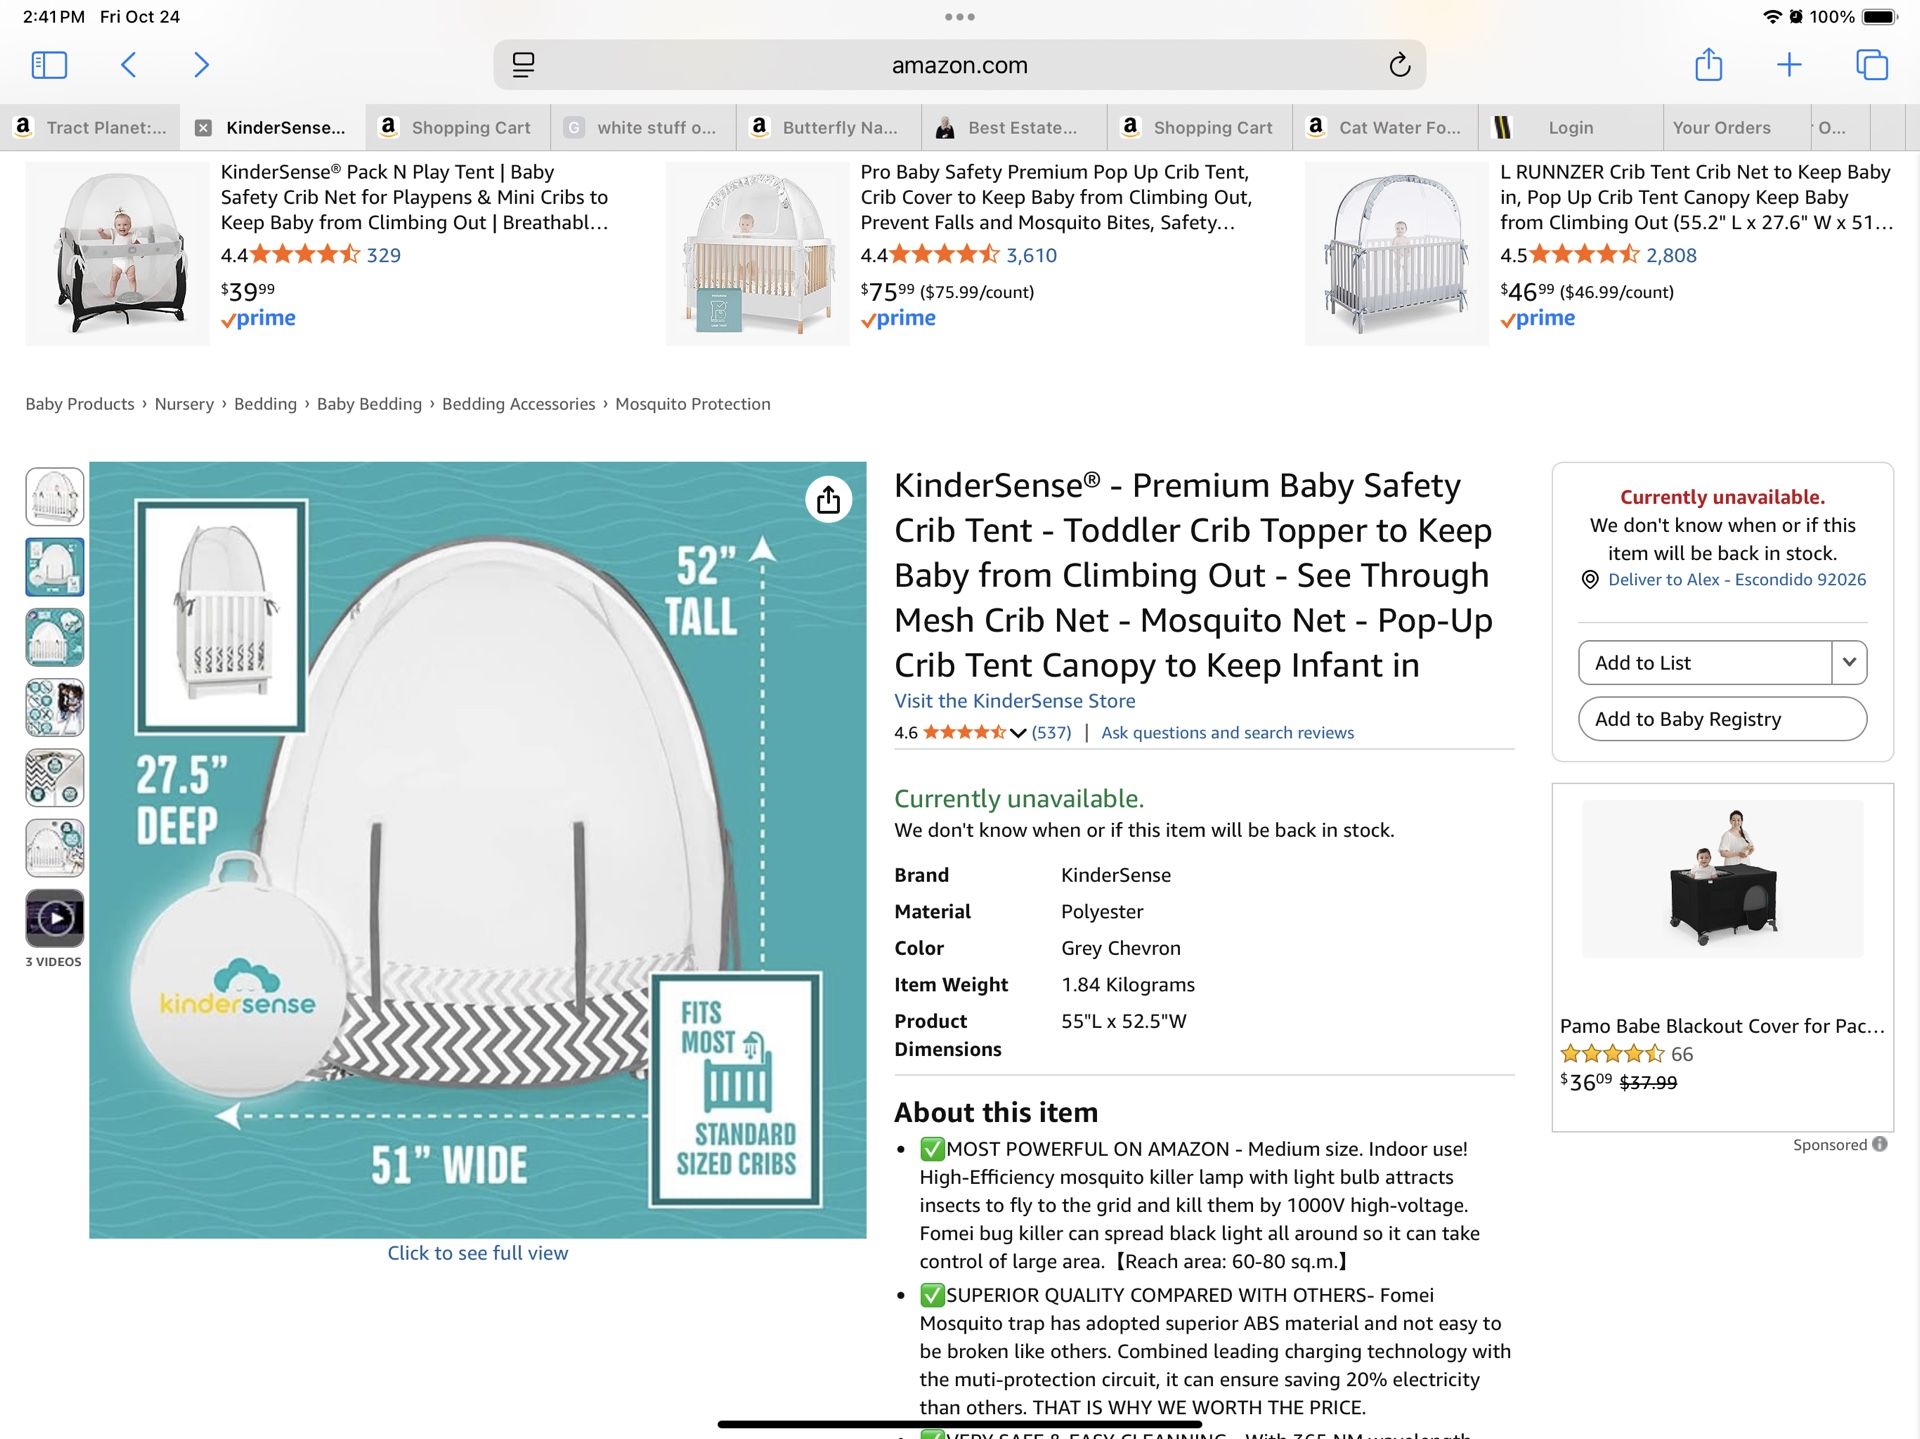Viewport: 1920px width, 1439px height.
Task: Reload the amazon.com page
Action: click(1399, 65)
